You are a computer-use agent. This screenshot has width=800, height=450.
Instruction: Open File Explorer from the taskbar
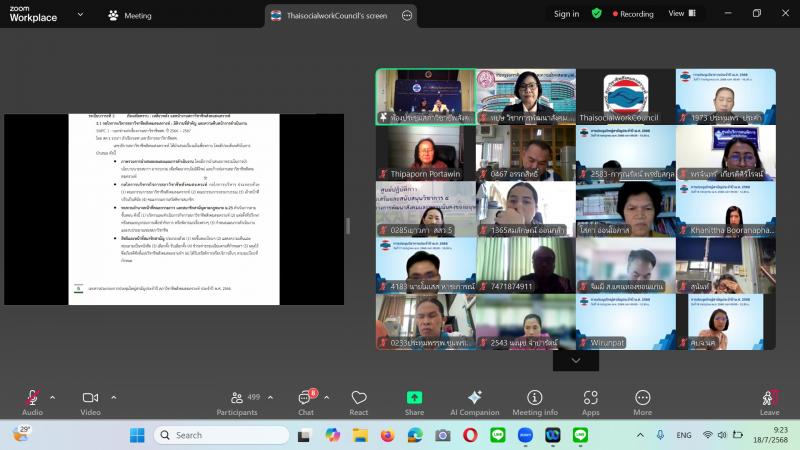point(360,435)
